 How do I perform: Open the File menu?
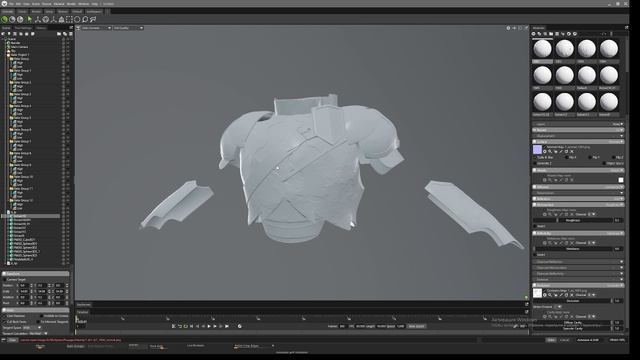[11, 4]
